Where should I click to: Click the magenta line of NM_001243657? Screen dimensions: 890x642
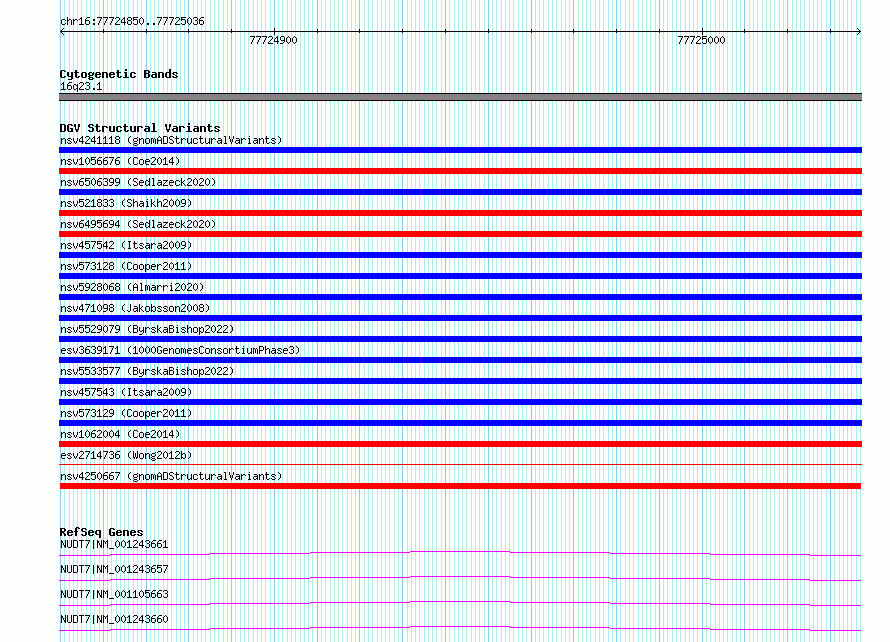point(460,577)
